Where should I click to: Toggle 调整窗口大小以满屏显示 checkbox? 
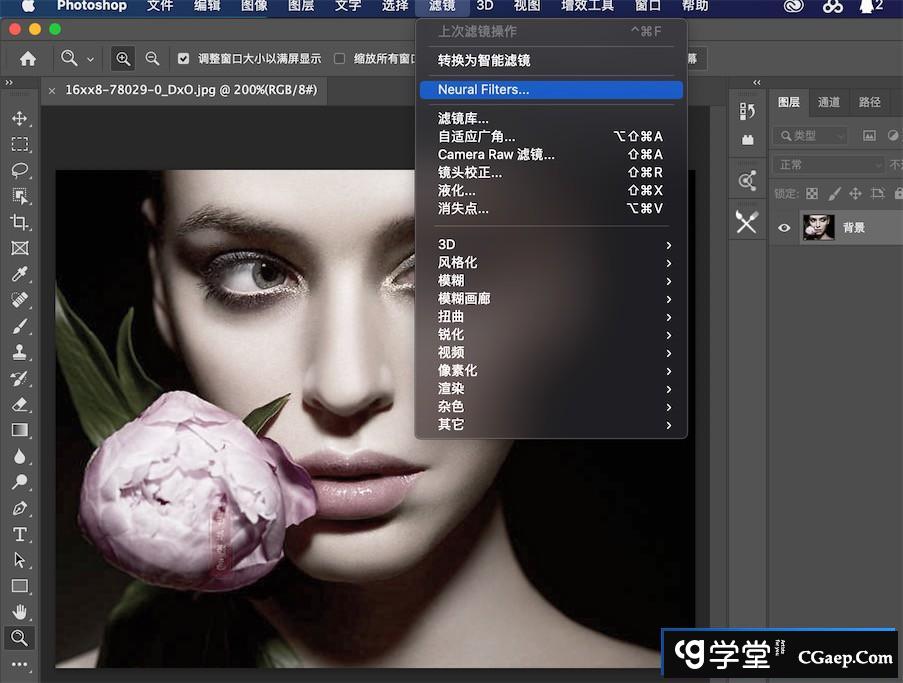(x=183, y=59)
